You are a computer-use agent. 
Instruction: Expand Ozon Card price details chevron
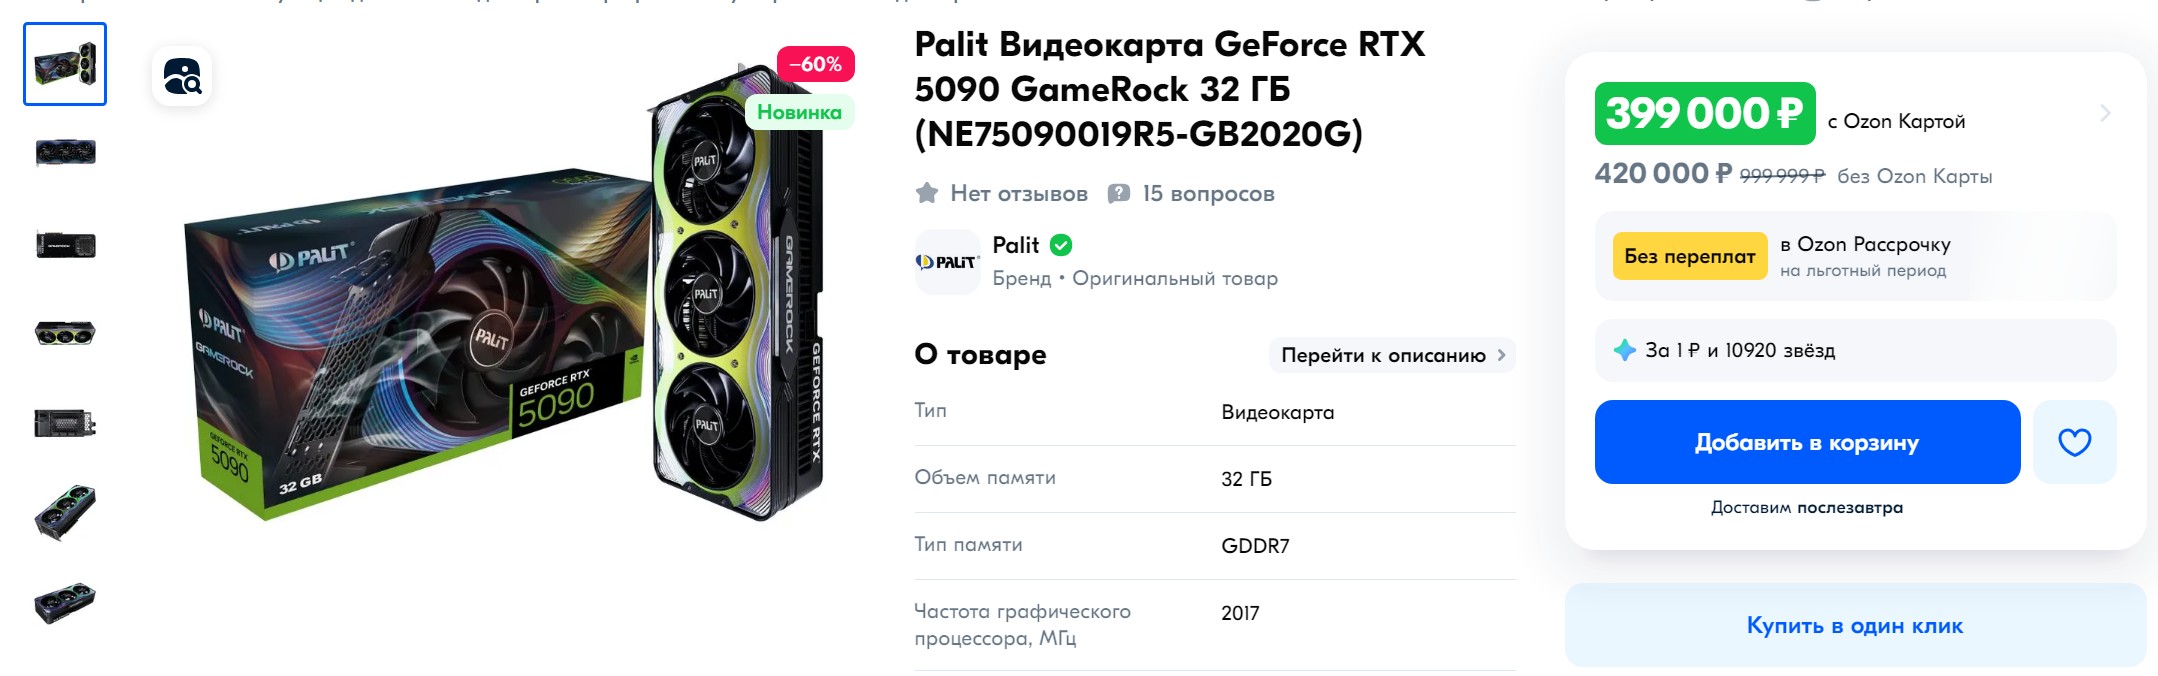[2104, 113]
